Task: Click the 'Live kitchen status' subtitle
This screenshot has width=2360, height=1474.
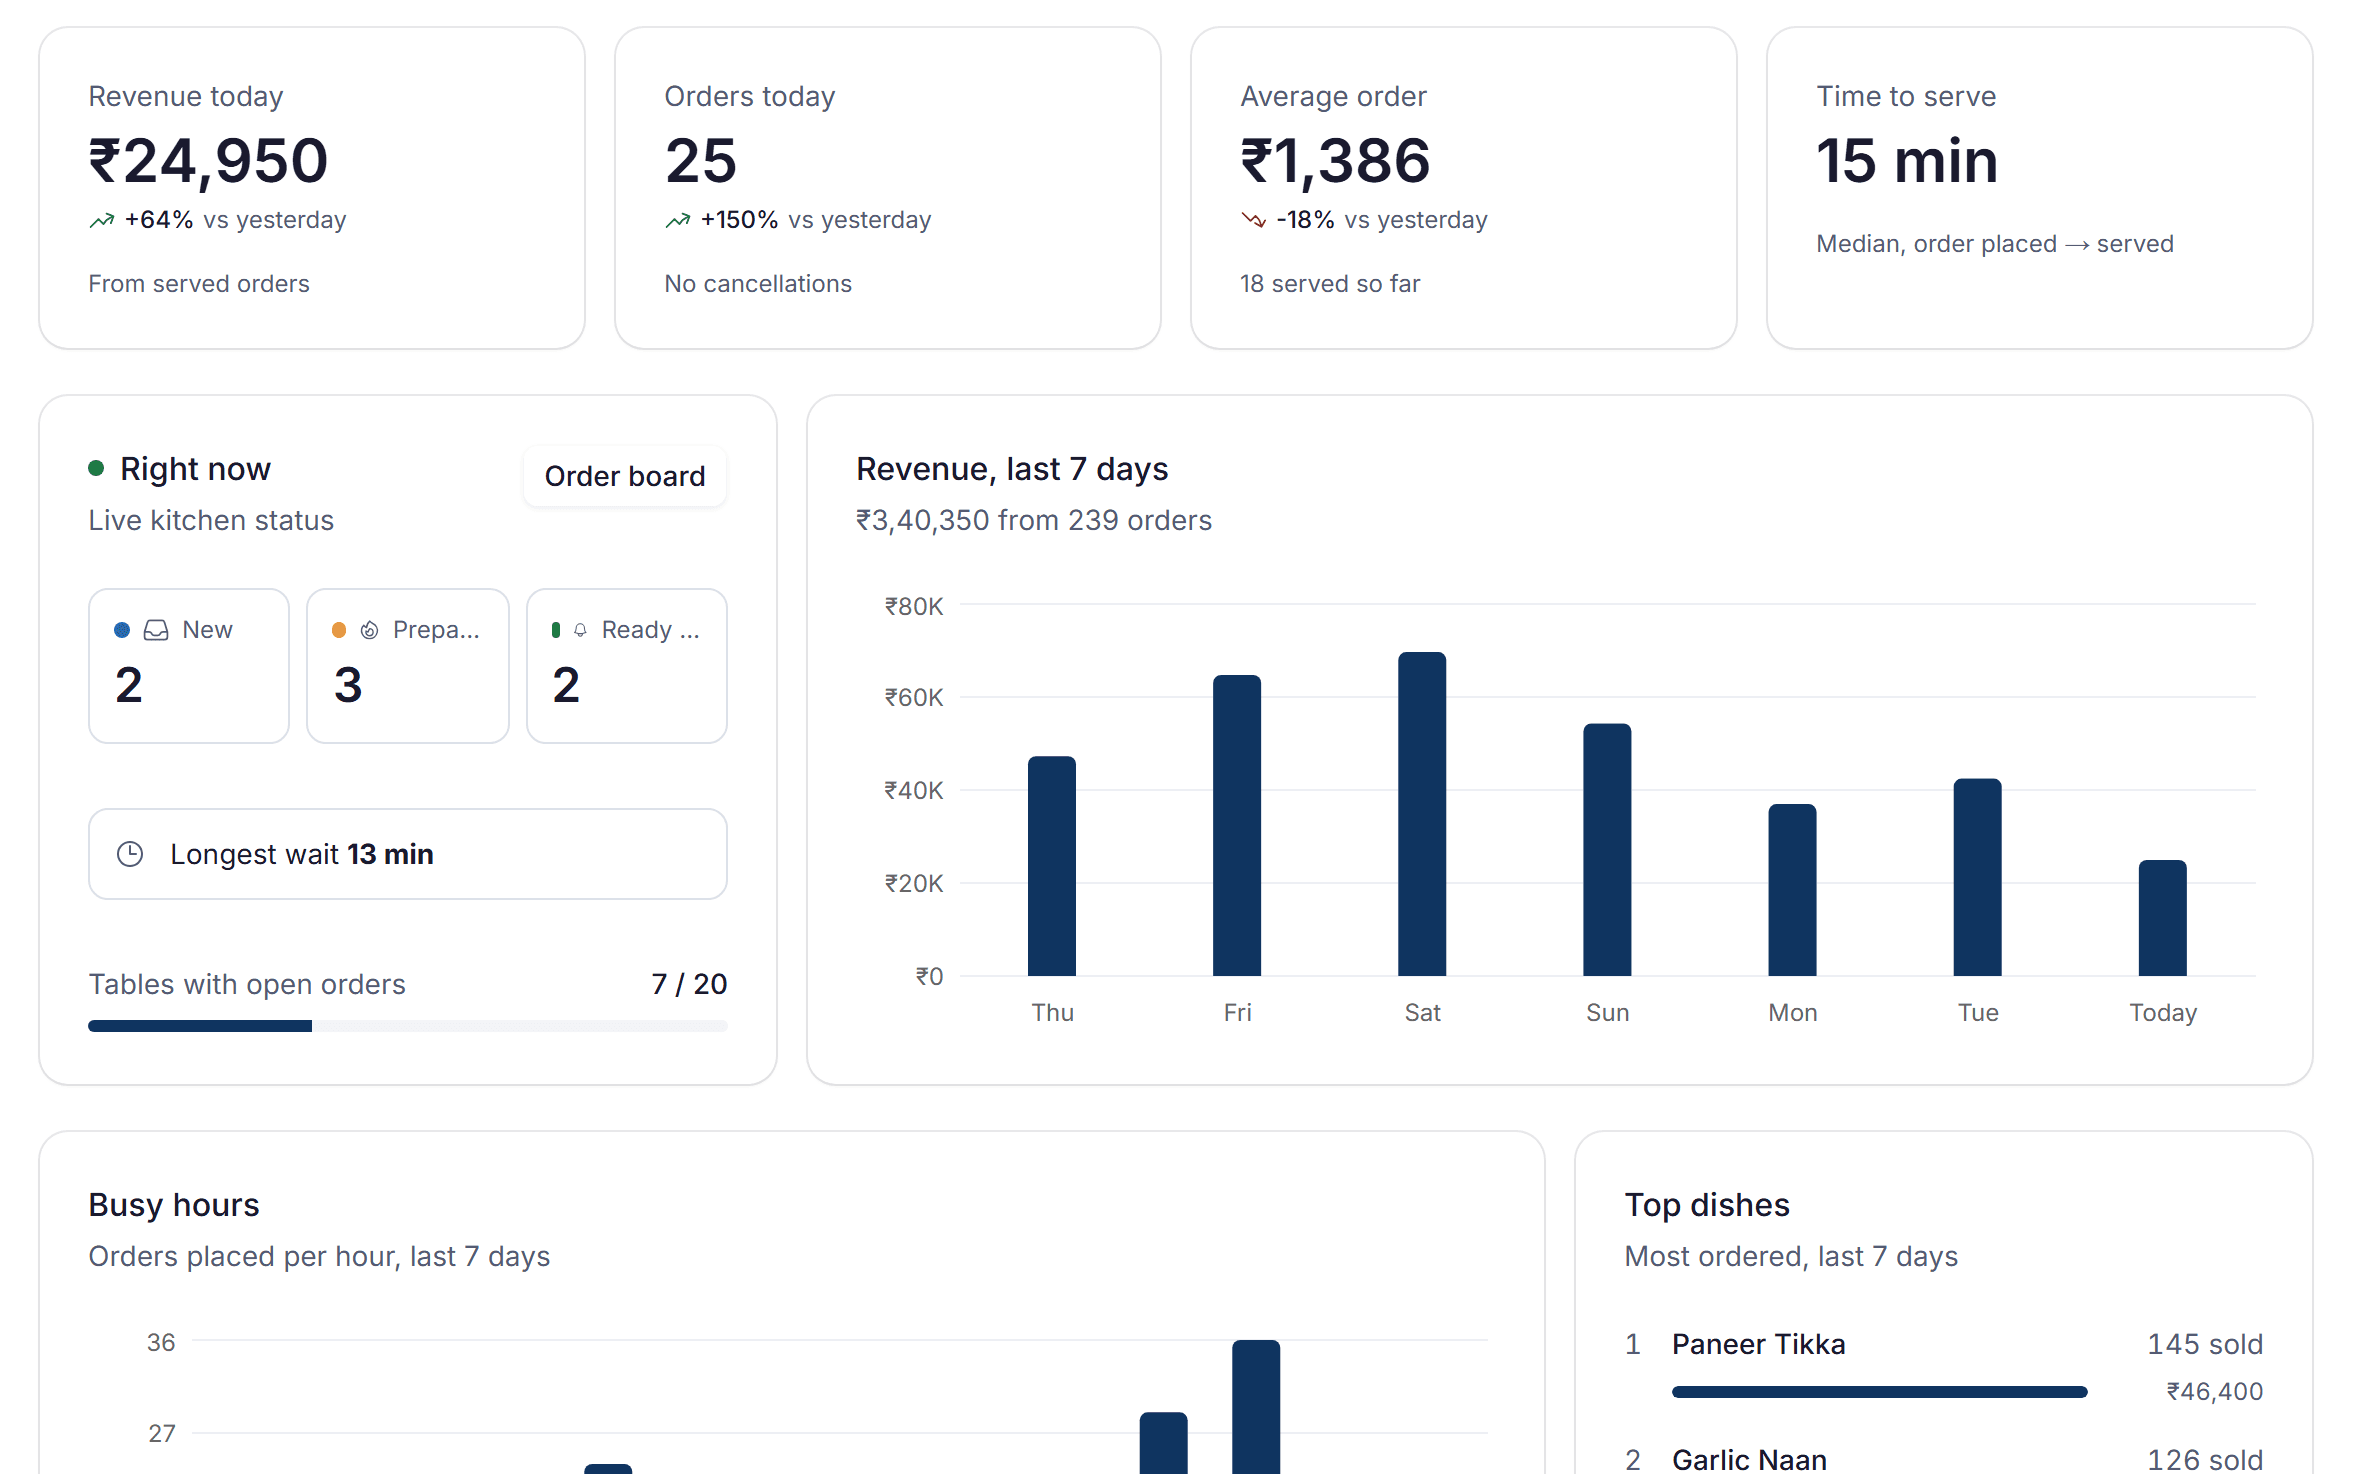Action: (211, 520)
